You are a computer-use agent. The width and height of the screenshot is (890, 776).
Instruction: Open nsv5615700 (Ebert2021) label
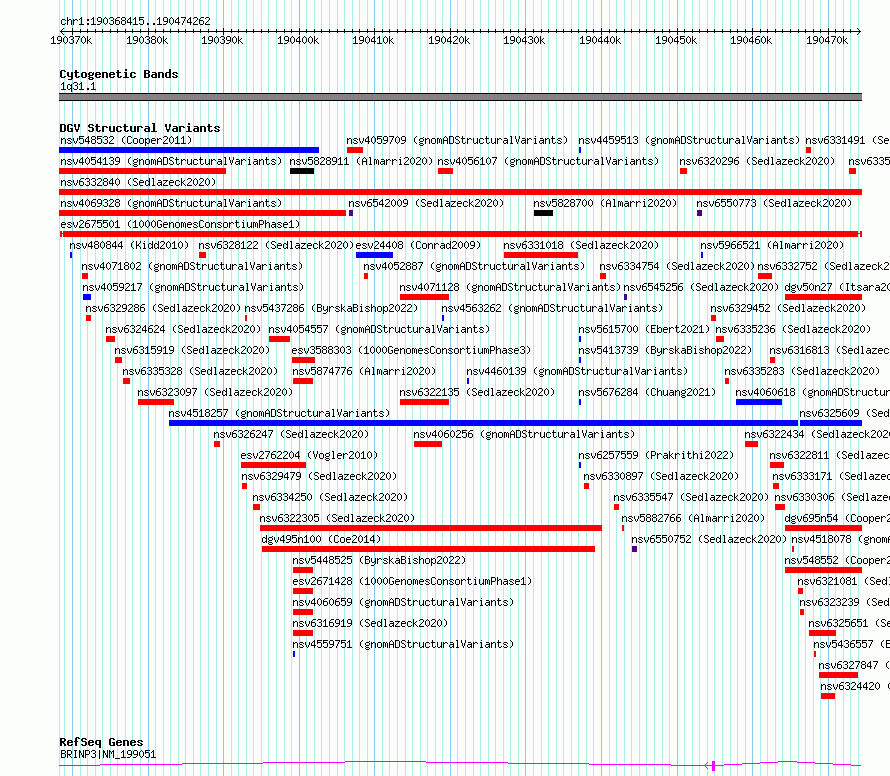coord(644,329)
